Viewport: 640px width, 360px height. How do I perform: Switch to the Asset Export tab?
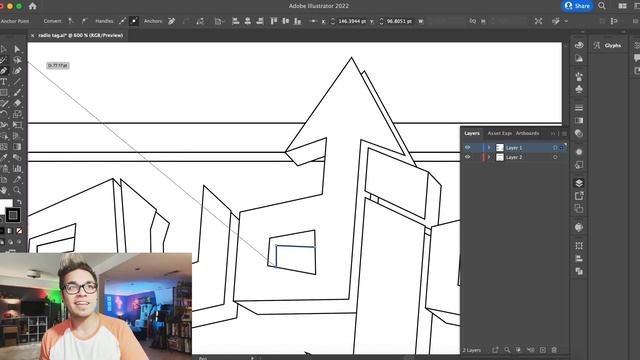click(500, 133)
